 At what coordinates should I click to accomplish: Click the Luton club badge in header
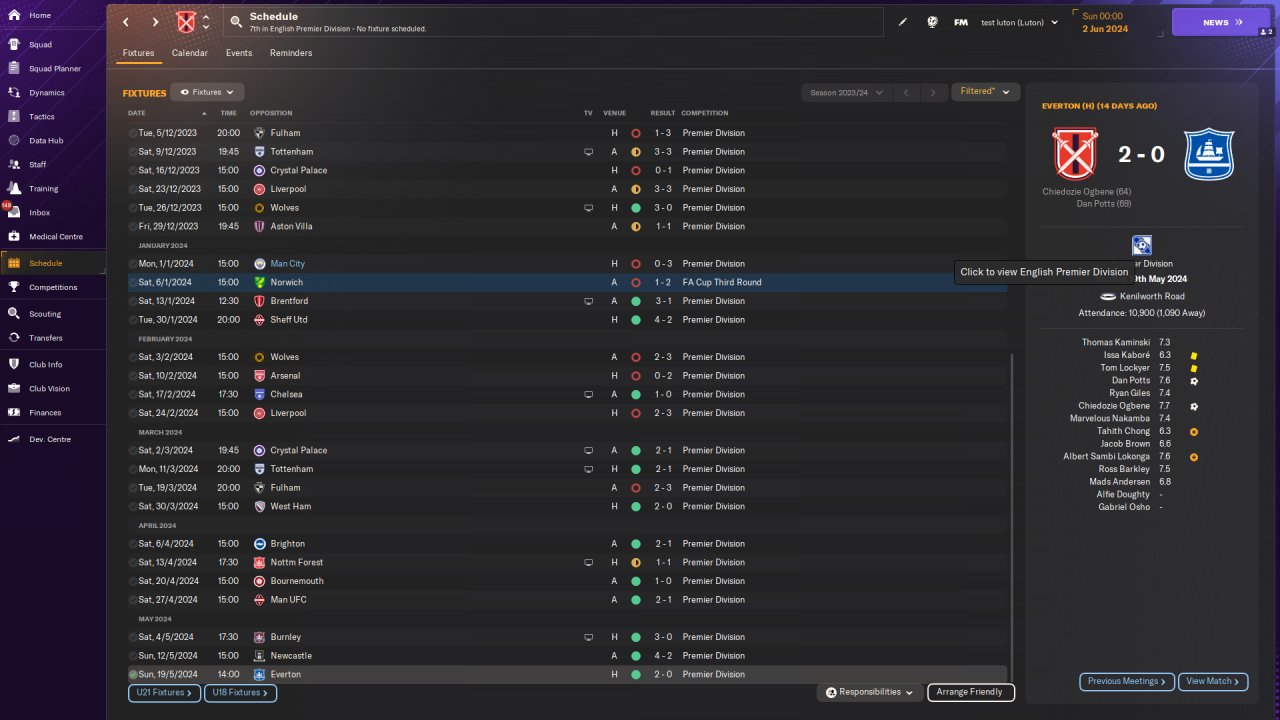(186, 22)
